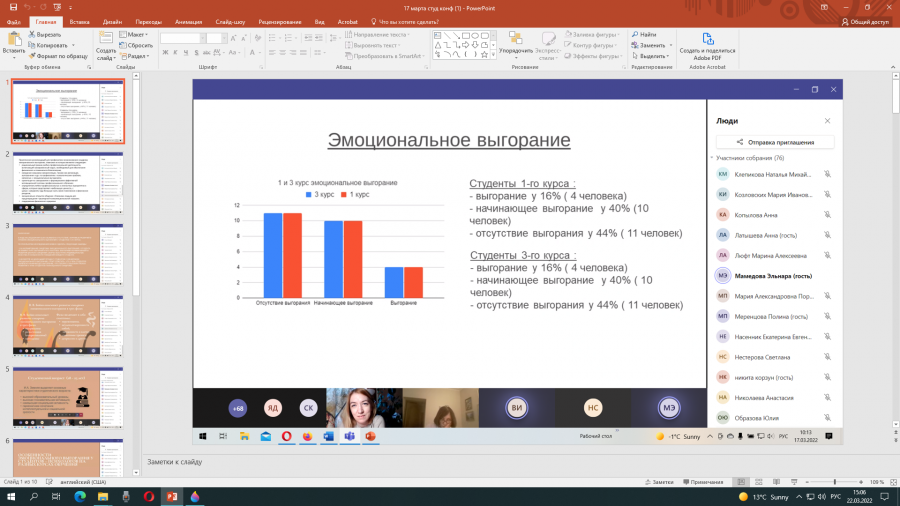
Task: Open the Layout (Макет) dropdown
Action: click(x=134, y=34)
